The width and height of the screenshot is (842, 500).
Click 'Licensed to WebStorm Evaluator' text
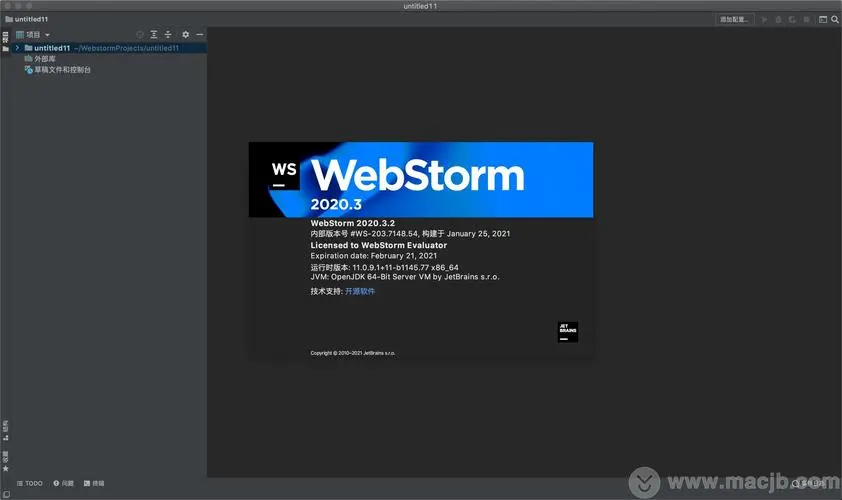pos(379,245)
